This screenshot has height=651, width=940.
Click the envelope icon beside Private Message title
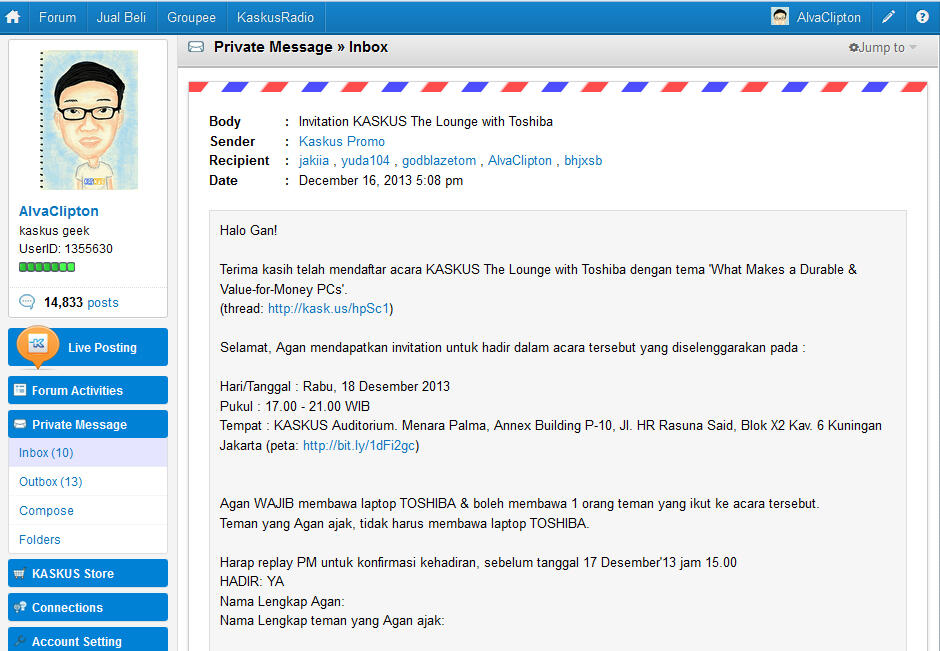(x=196, y=47)
